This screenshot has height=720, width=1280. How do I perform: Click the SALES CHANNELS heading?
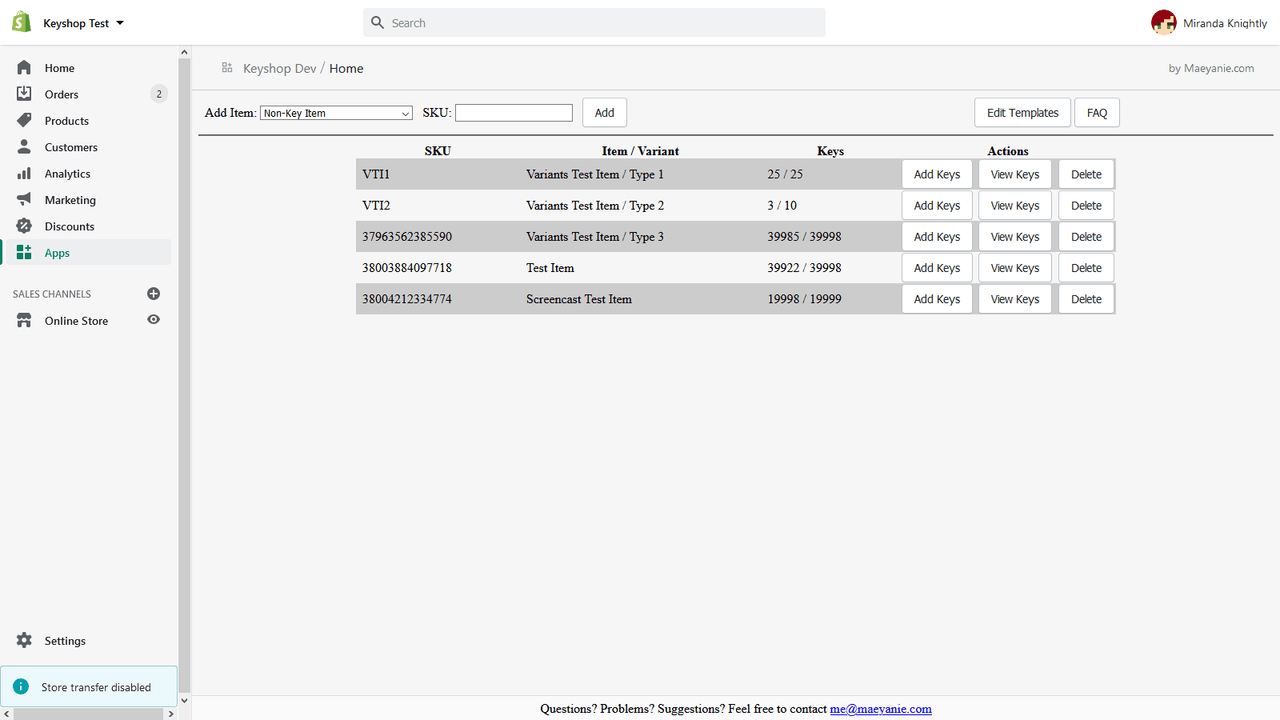tap(52, 294)
